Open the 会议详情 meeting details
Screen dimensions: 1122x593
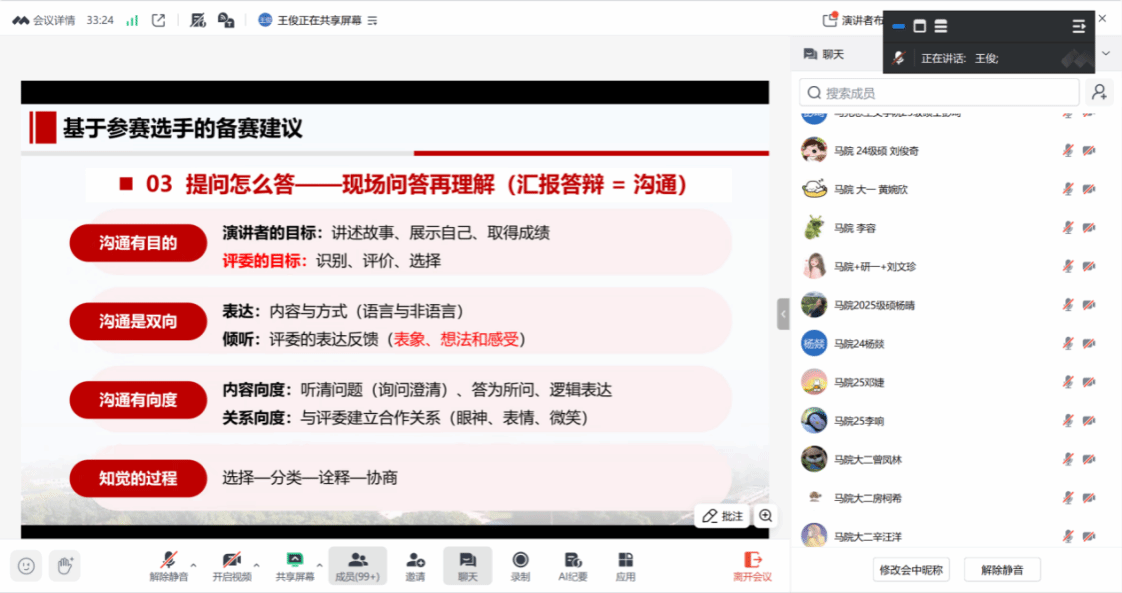43,20
